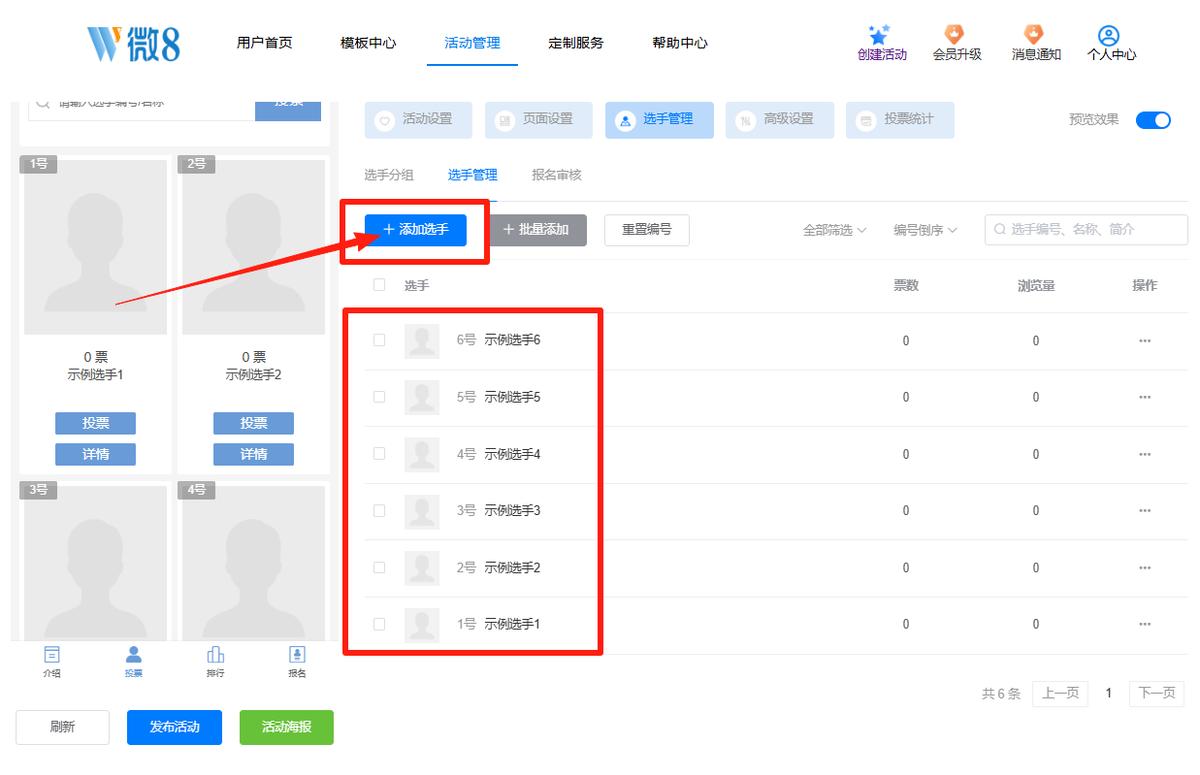Click the 刷新 button
Screen dimensions: 1200x775
tap(63, 727)
